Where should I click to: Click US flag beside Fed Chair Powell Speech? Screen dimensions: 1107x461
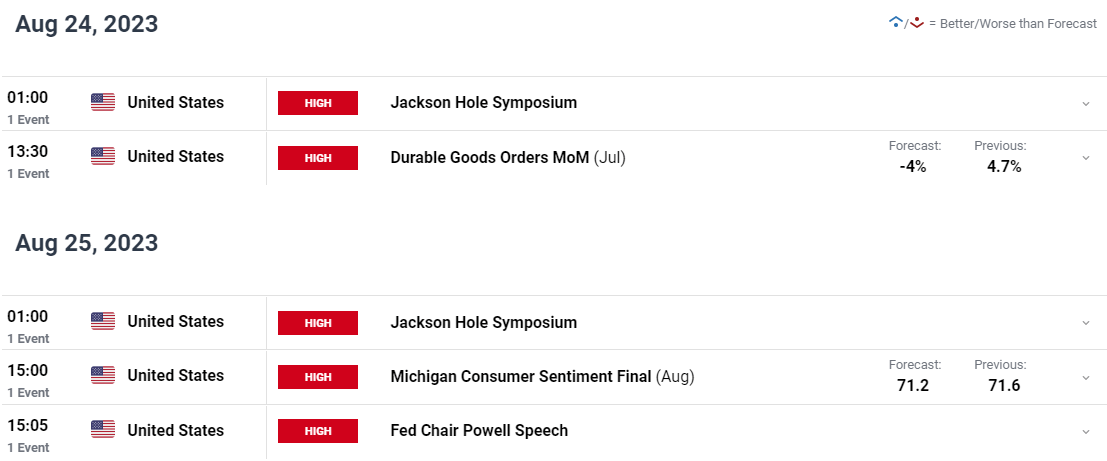[103, 430]
